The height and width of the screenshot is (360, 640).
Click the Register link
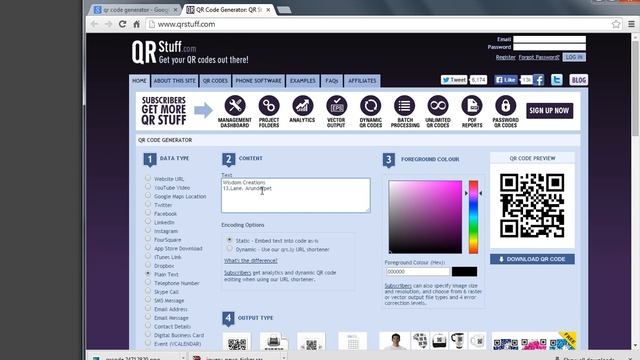coord(505,58)
